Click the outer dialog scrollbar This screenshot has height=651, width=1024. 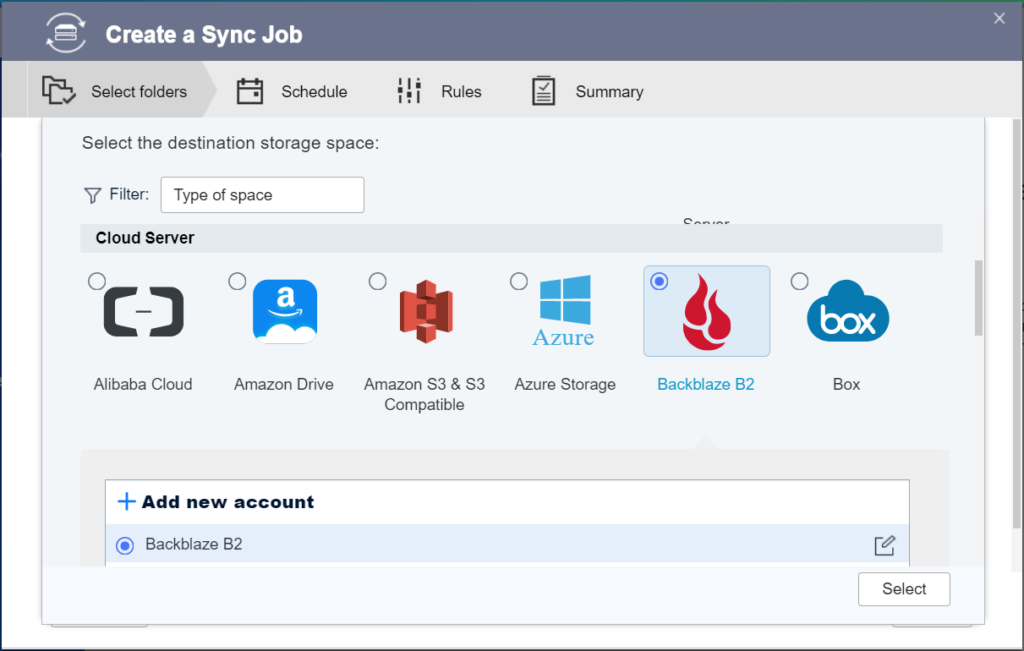pyautogui.click(x=1016, y=323)
